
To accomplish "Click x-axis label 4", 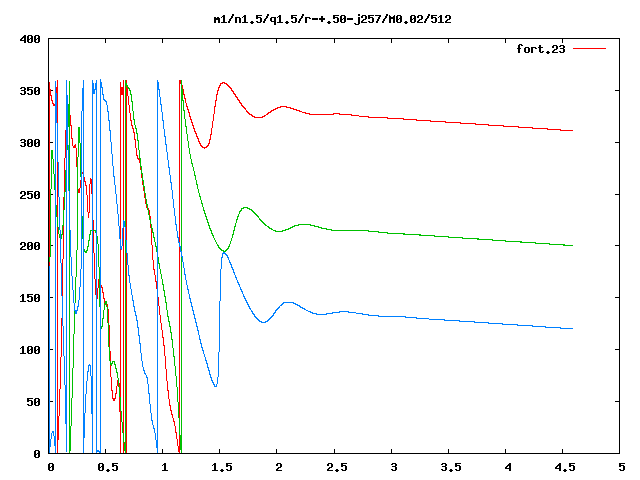I will click(x=507, y=467).
